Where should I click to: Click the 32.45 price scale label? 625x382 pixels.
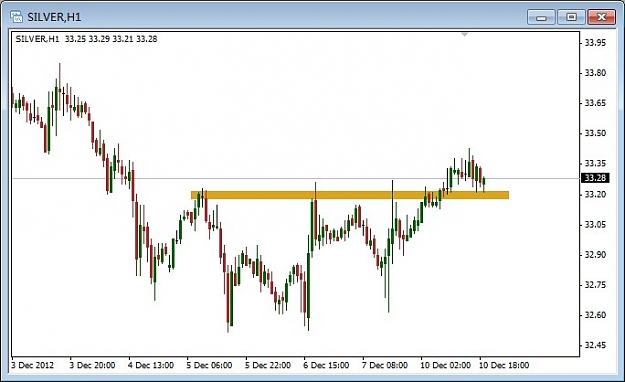[x=595, y=345]
